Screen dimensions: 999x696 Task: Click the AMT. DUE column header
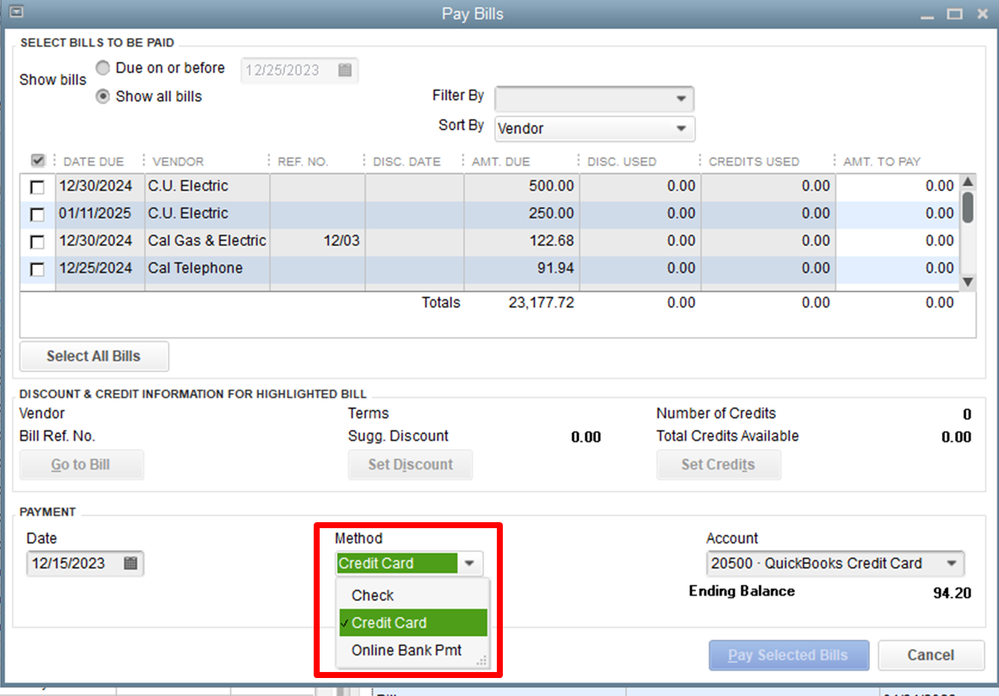point(501,162)
